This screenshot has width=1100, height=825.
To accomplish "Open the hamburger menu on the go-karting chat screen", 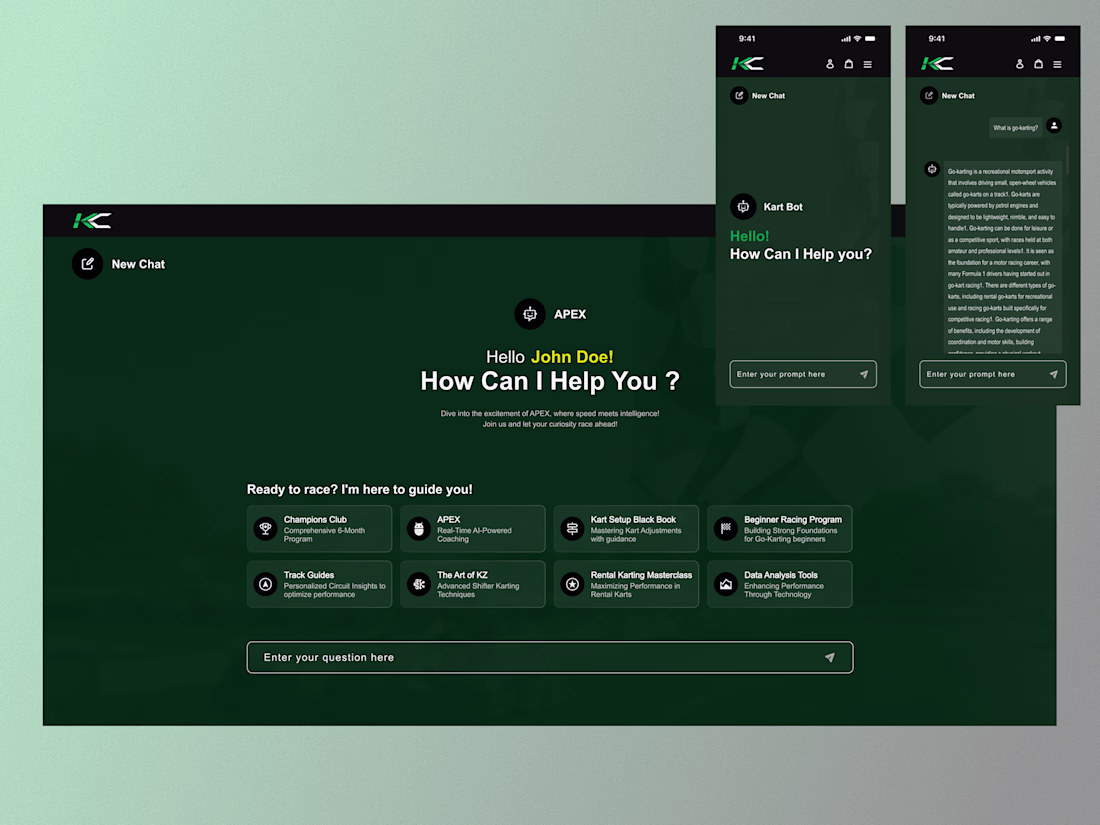I will coord(1057,65).
